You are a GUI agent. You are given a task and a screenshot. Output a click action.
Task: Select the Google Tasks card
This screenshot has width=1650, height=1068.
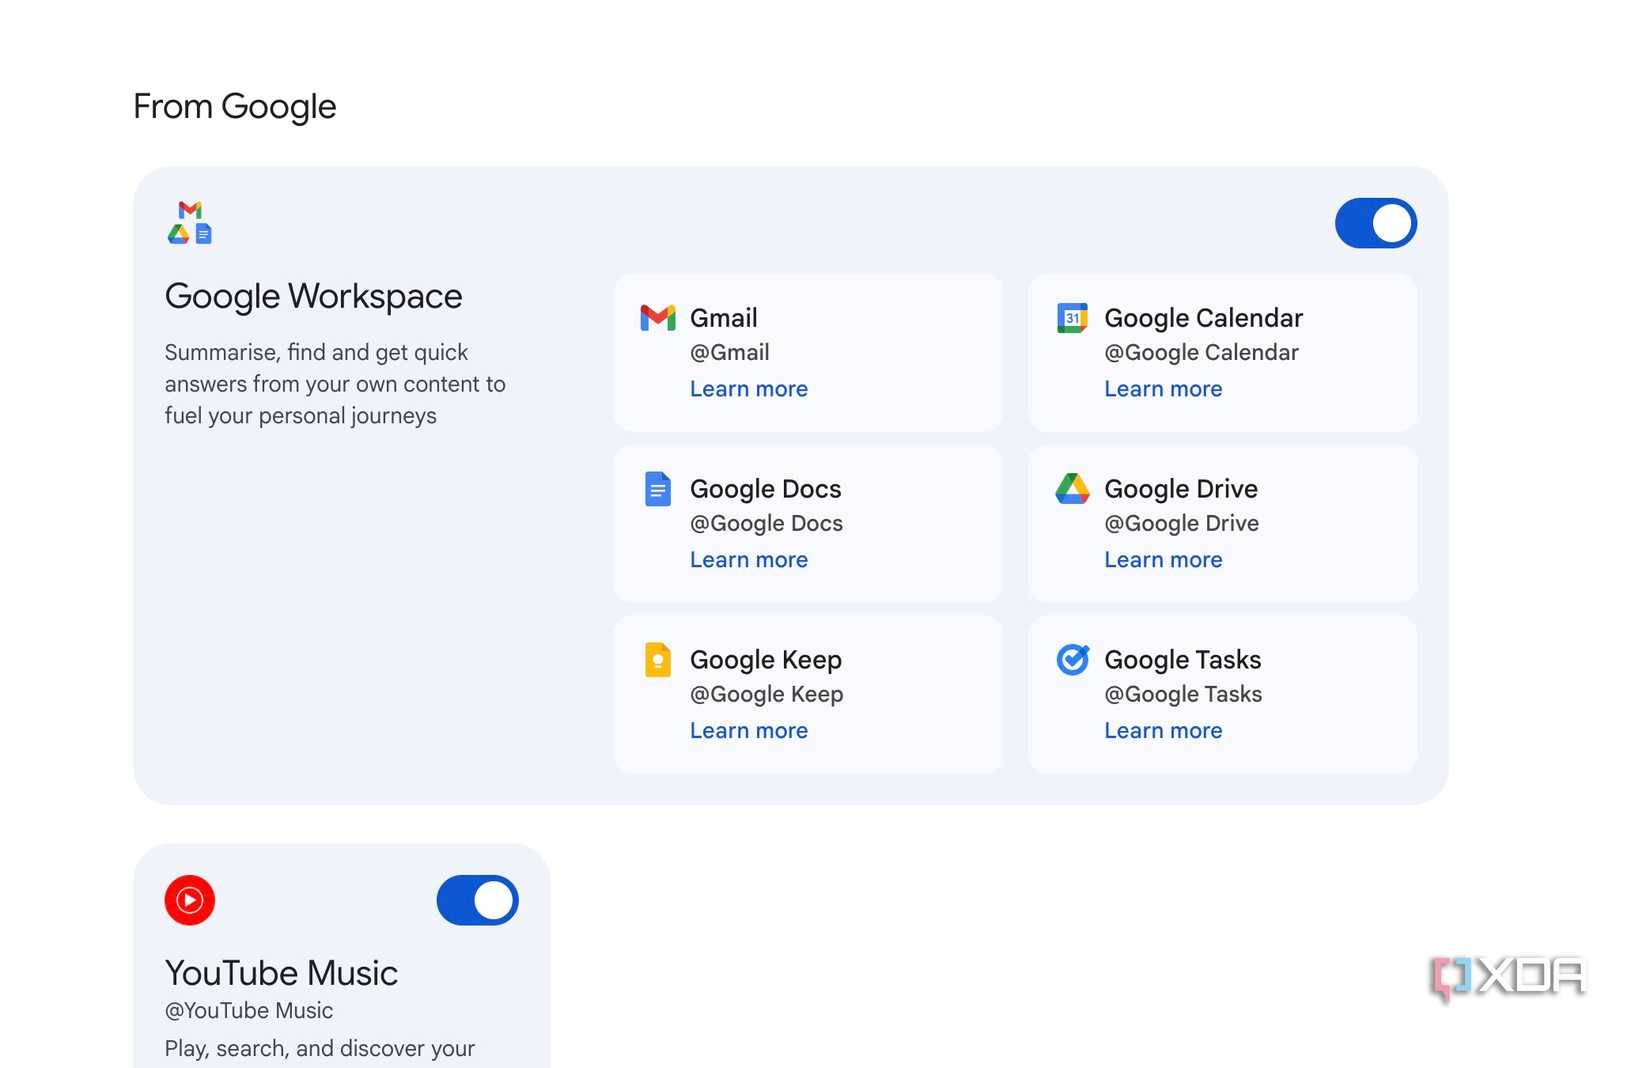point(1222,694)
